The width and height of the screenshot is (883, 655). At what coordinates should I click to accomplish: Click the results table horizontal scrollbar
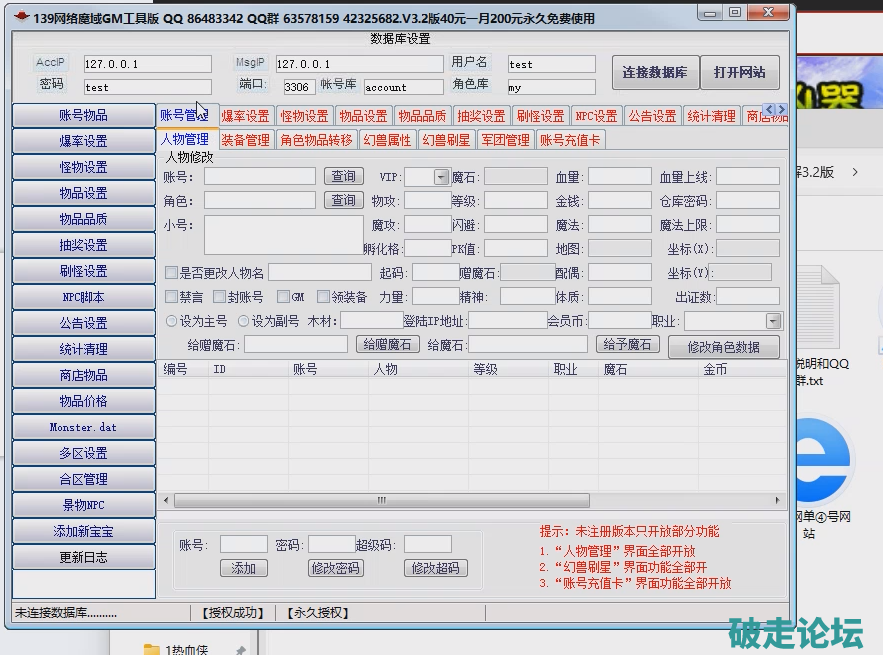click(470, 500)
